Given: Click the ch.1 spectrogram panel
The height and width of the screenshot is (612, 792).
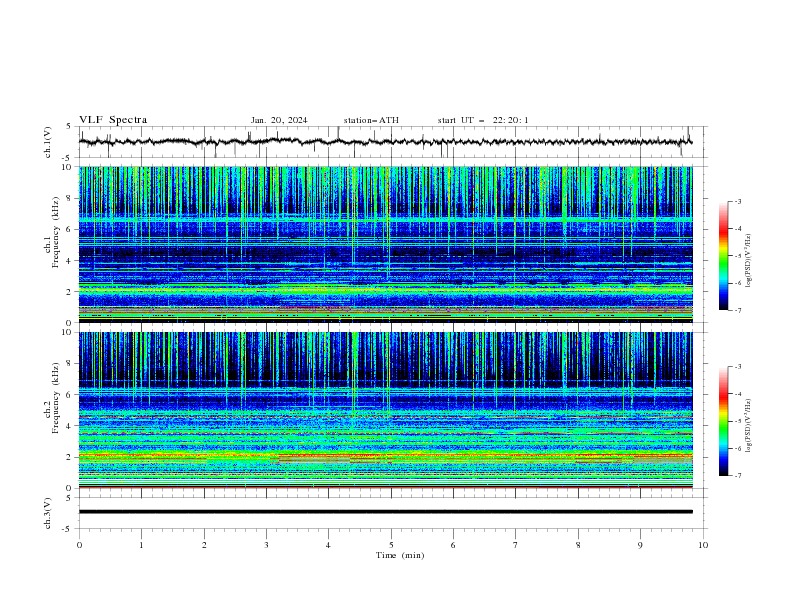Looking at the screenshot, I should (385, 244).
